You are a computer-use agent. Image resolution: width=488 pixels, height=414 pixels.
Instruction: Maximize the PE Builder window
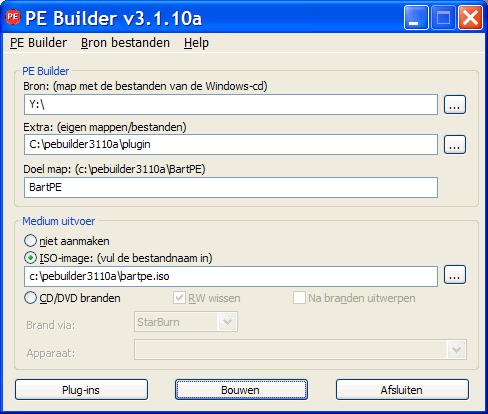coord(443,17)
